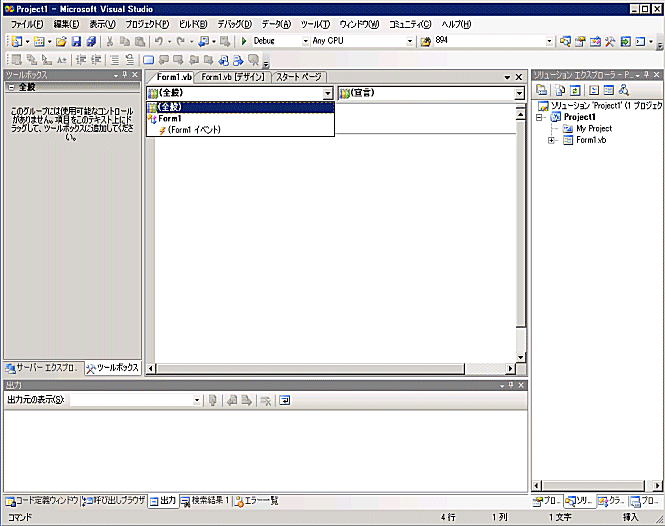Open the output source 出力元の表示 dropdown
Viewport: 665px width, 526px height.
point(197,400)
